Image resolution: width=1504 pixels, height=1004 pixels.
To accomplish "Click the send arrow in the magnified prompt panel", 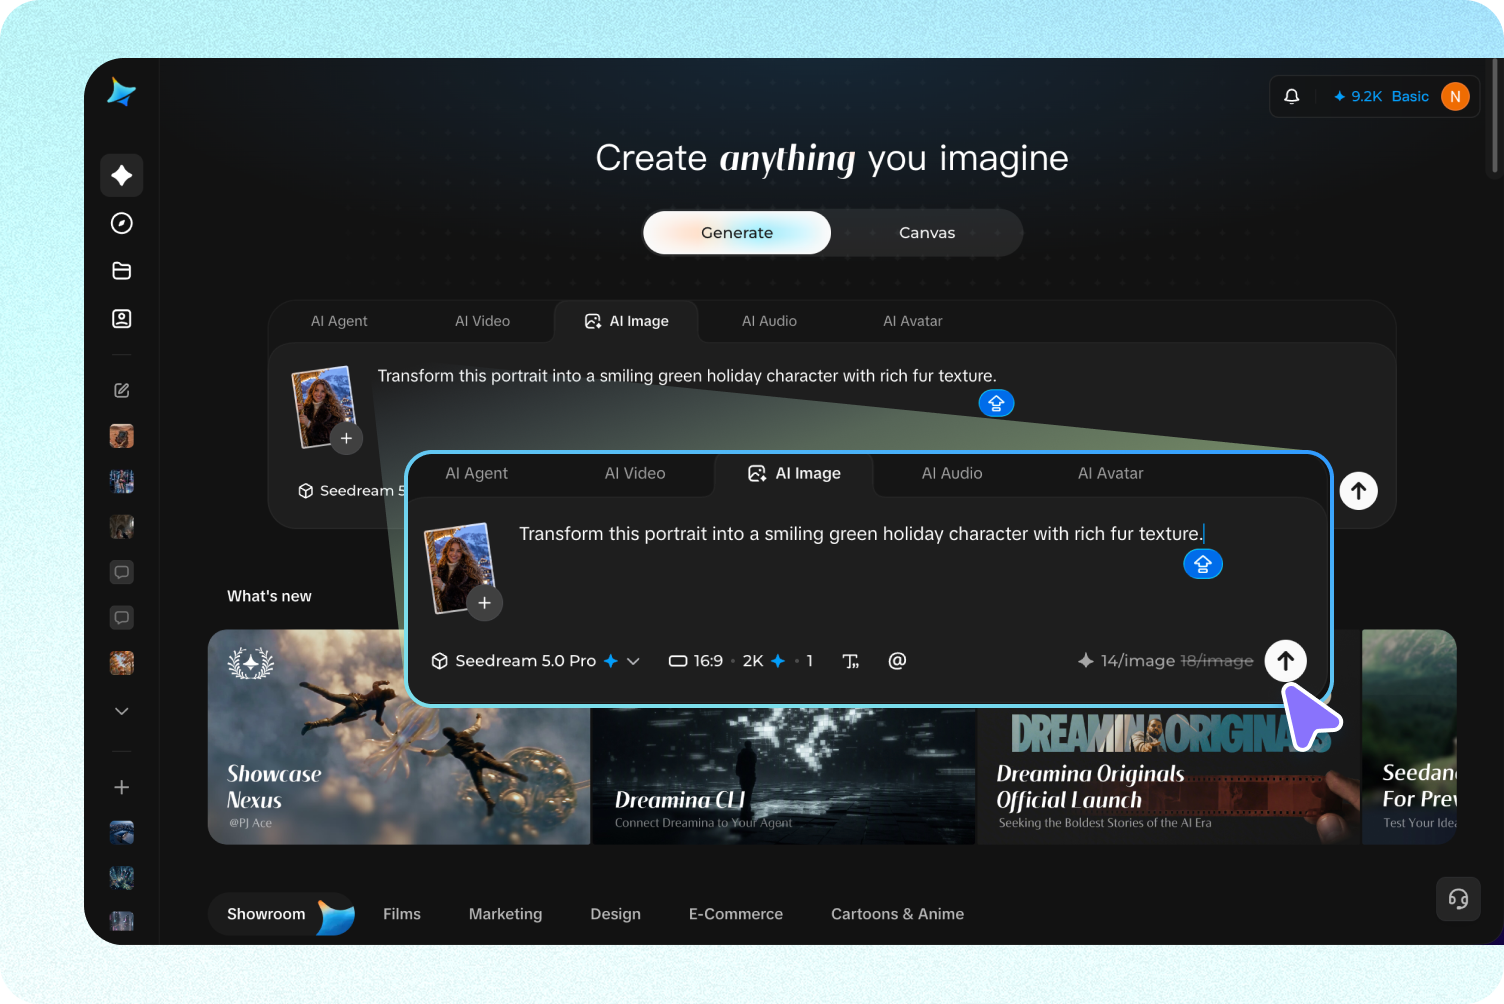I will tap(1286, 661).
